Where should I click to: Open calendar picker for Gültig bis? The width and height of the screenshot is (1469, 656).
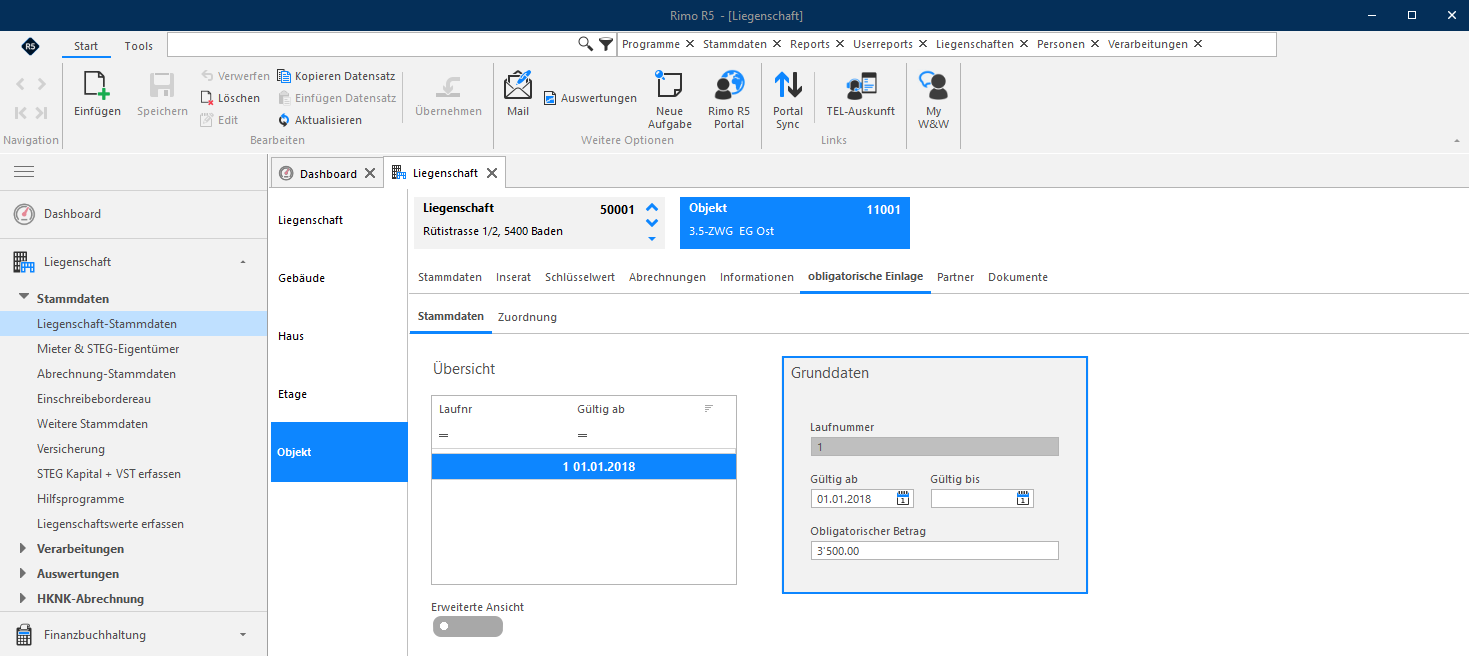[1023, 499]
